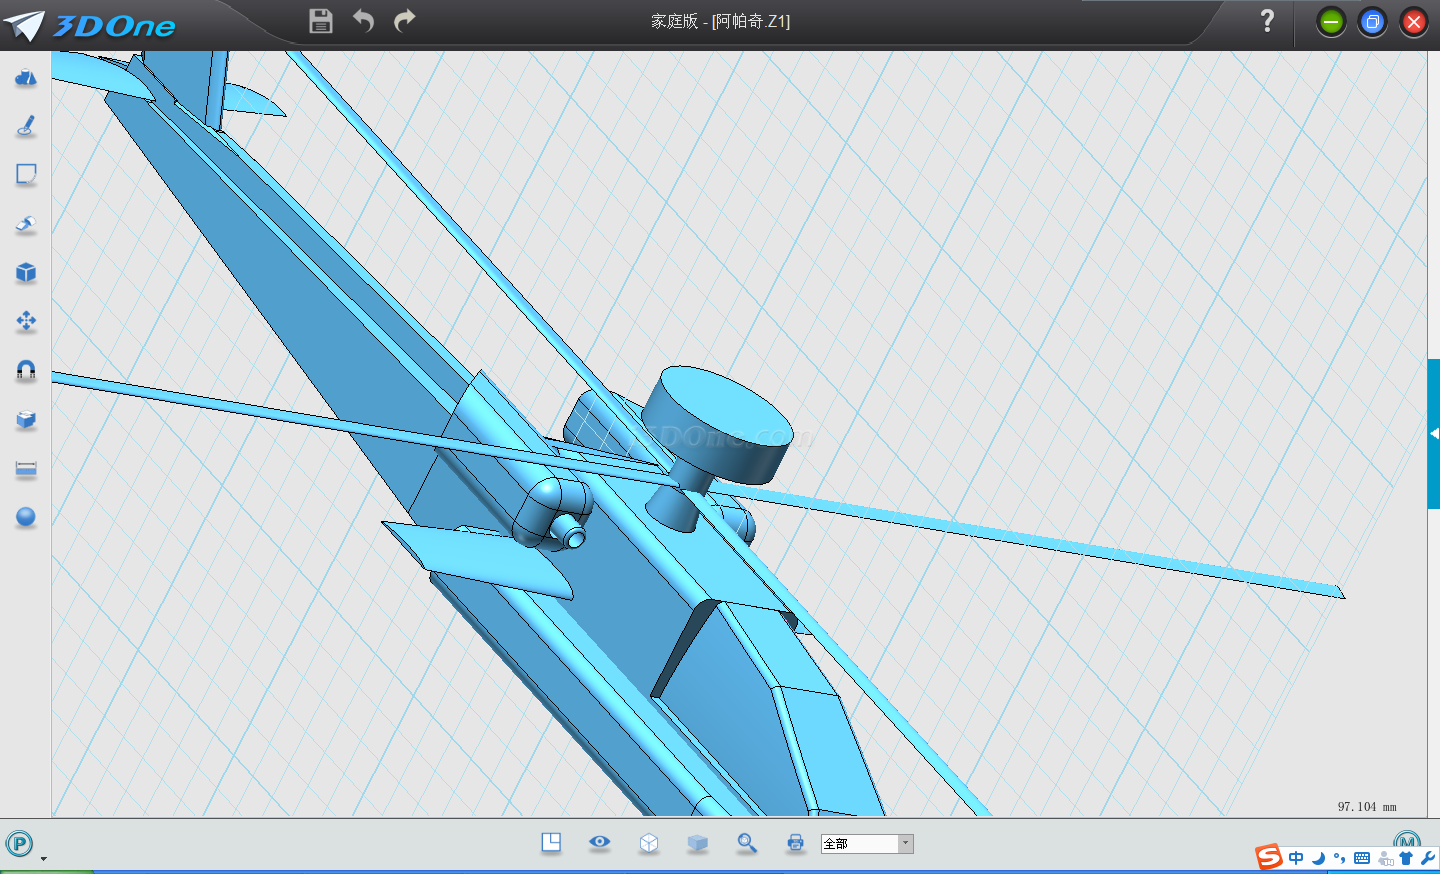The height and width of the screenshot is (874, 1440).
Task: Toggle the eye show/hide visibility icon
Action: (x=600, y=843)
